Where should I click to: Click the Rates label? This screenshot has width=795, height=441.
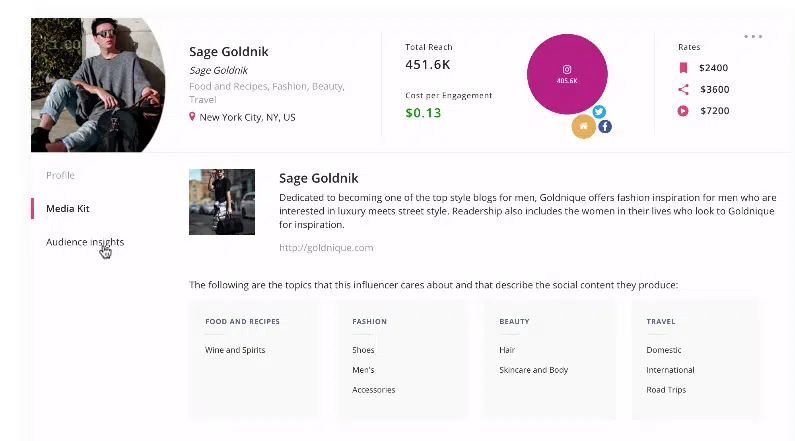pyautogui.click(x=689, y=47)
